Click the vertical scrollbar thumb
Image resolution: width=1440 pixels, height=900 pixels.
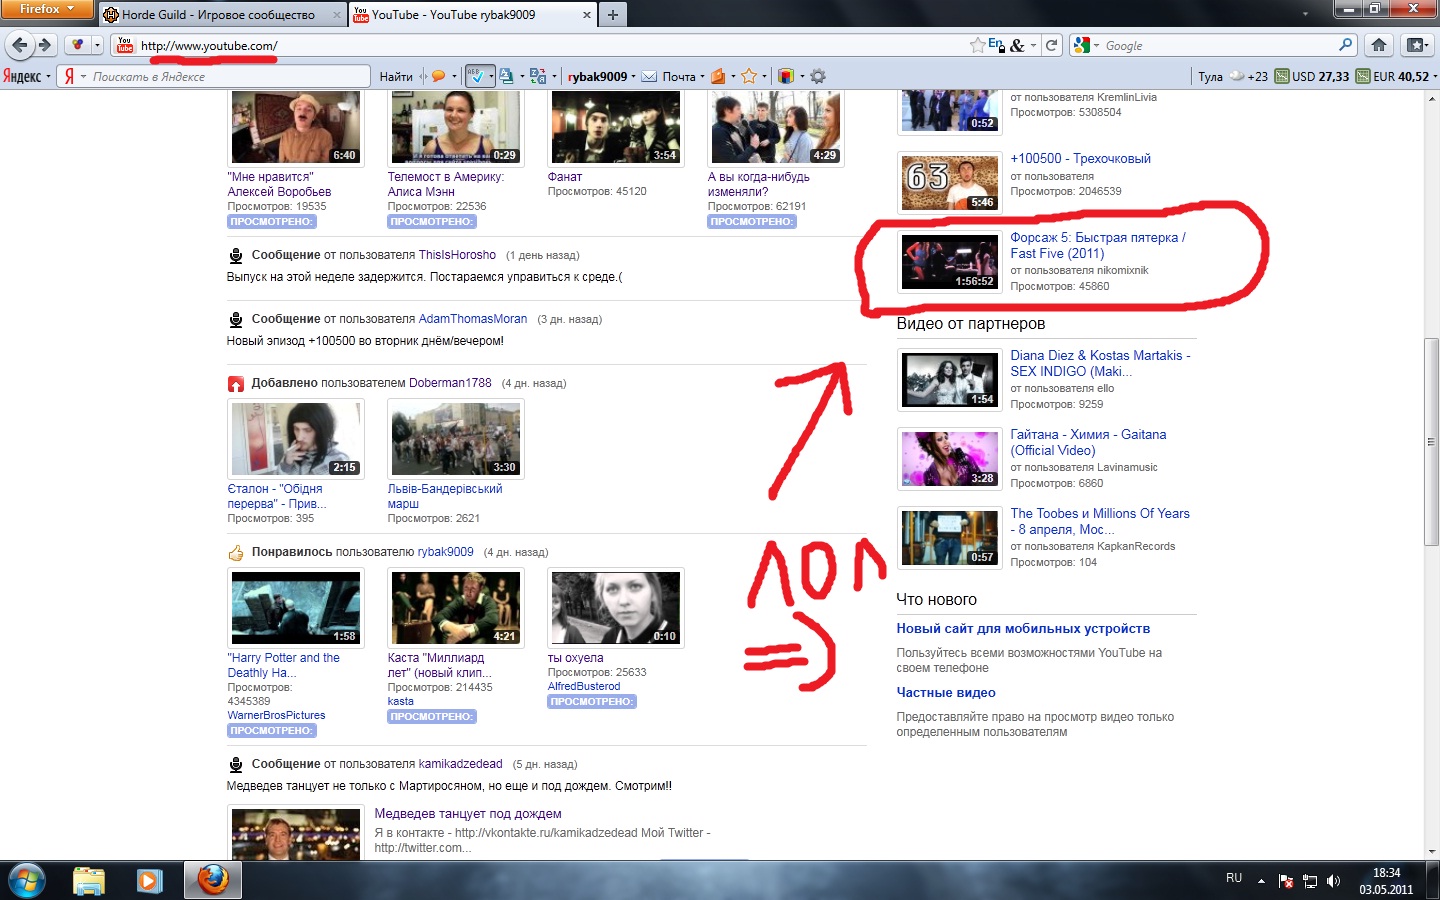pyautogui.click(x=1431, y=442)
